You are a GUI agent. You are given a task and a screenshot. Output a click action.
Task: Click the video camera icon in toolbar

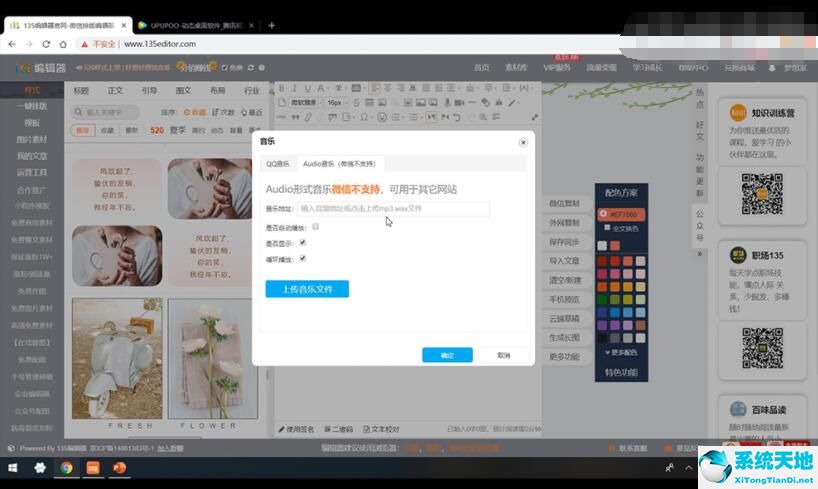[460, 103]
